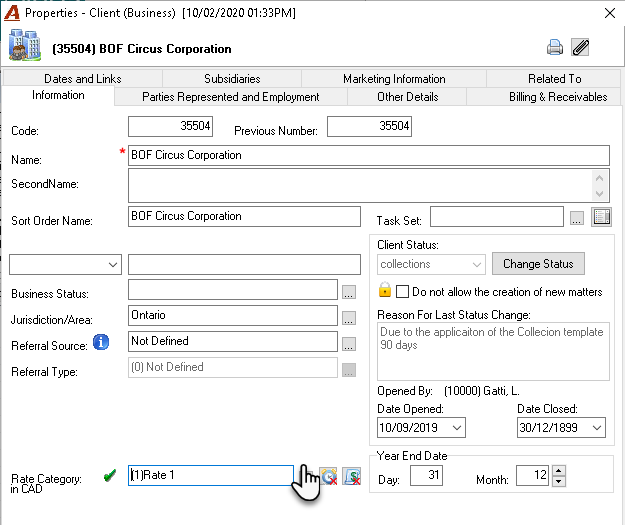Screen dimensions: 625x525
Task: Open the Client Status 'collections' dropdown
Action: (476, 264)
